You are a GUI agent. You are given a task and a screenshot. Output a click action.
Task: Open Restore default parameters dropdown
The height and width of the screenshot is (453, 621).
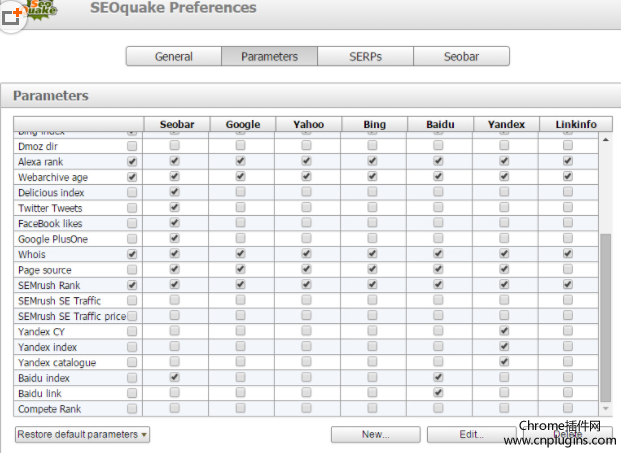coord(82,434)
